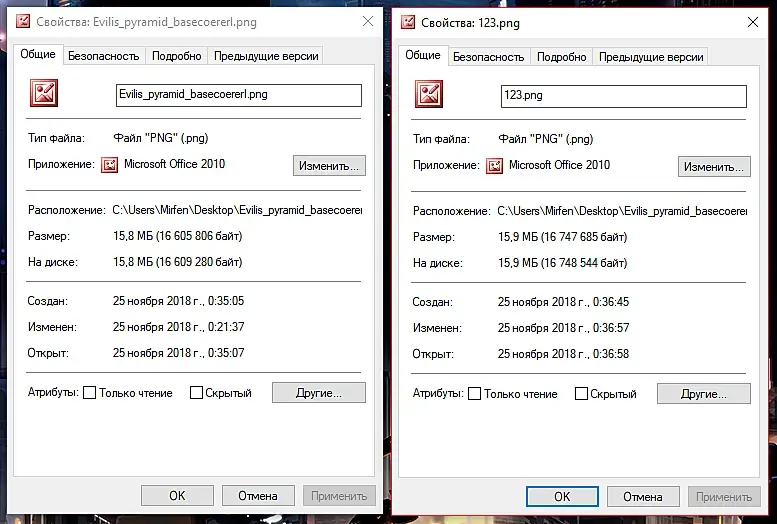The image size is (777, 524).
Task: Click 'Microsoft Office 2010' text in the Evilis_pyramid window
Action: coord(174,164)
